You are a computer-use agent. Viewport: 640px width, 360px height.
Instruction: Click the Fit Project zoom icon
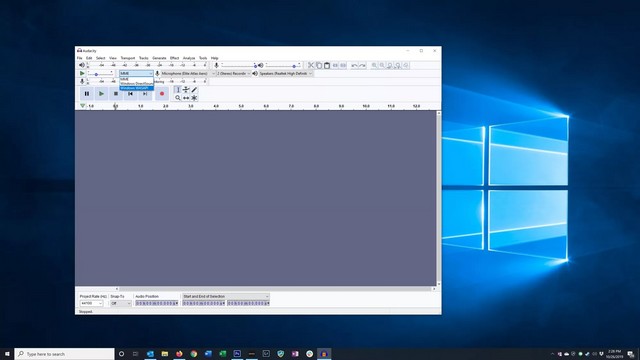pyautogui.click(x=398, y=65)
